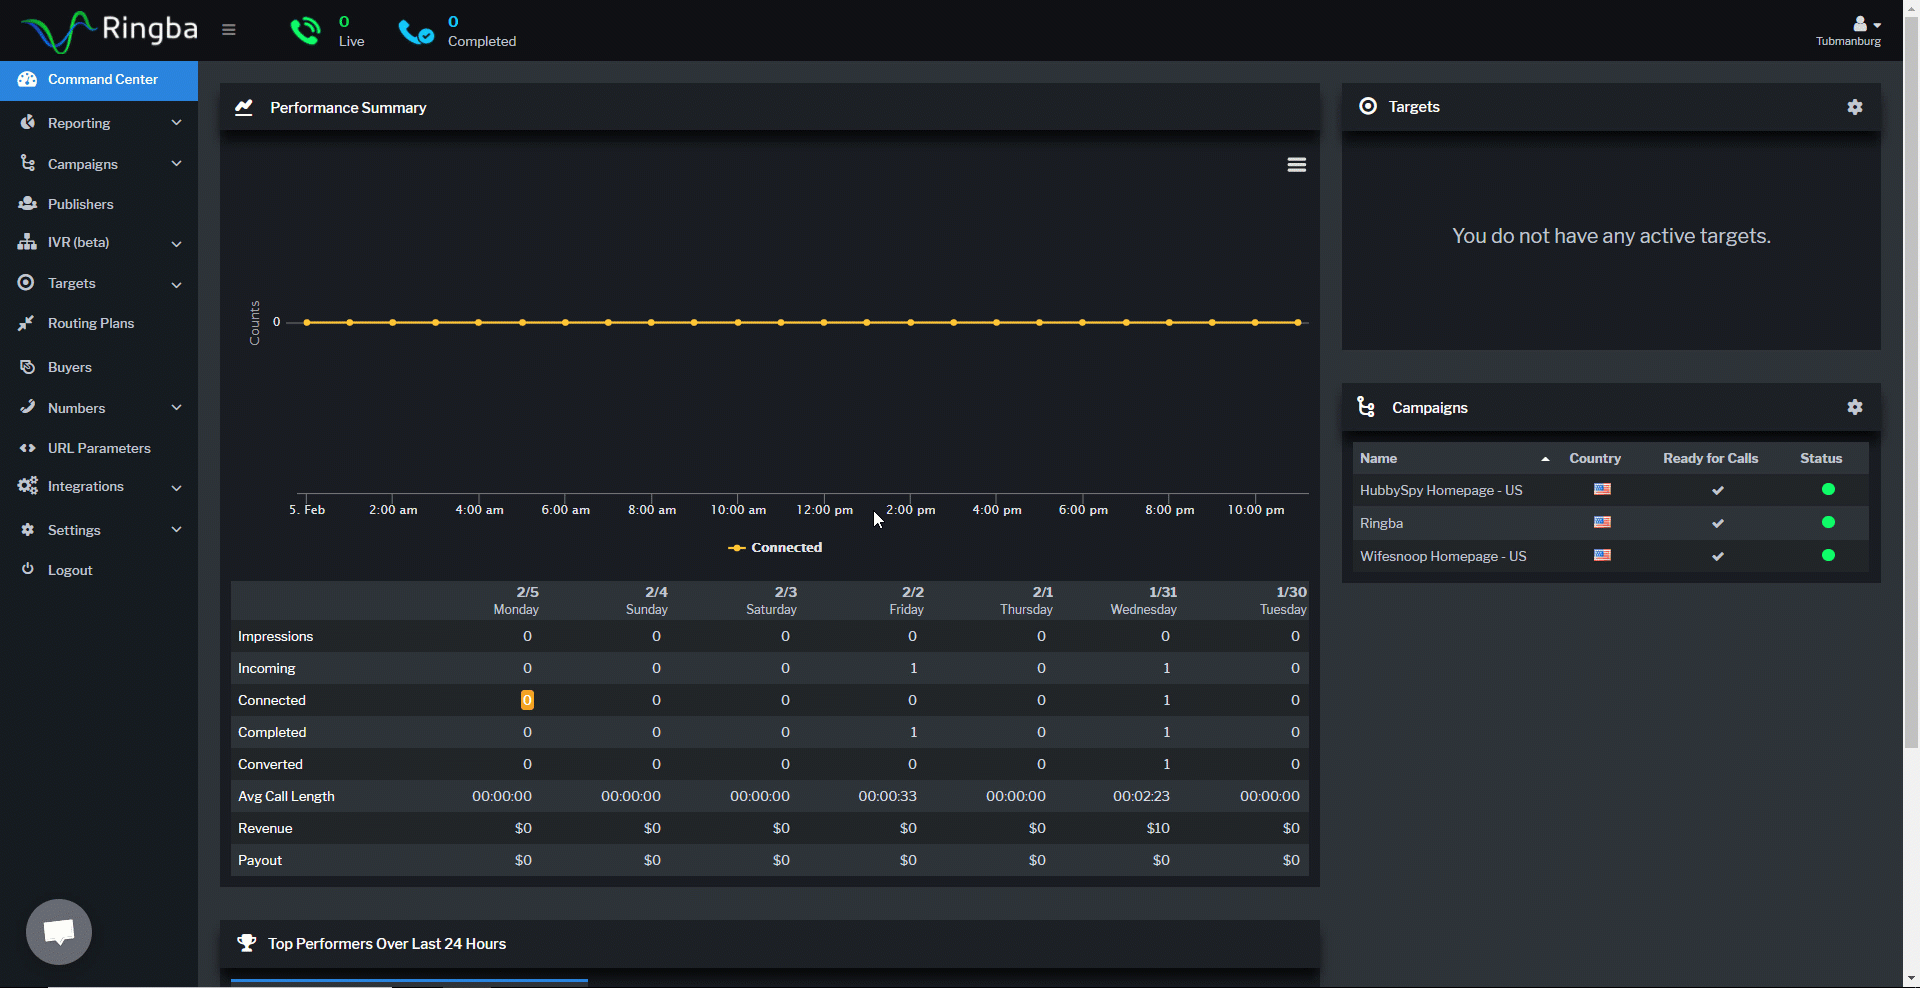
Task: Open Command Center in sidebar
Action: point(99,80)
